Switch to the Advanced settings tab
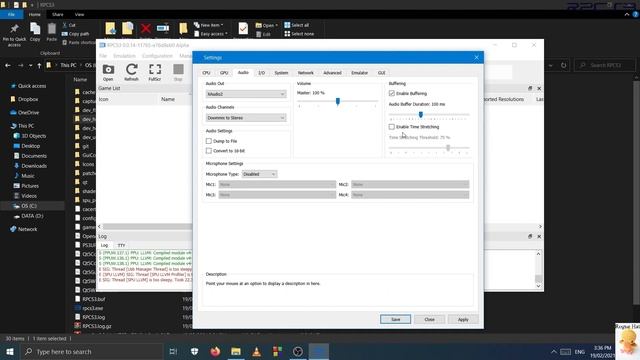The height and width of the screenshot is (360, 640). [332, 73]
